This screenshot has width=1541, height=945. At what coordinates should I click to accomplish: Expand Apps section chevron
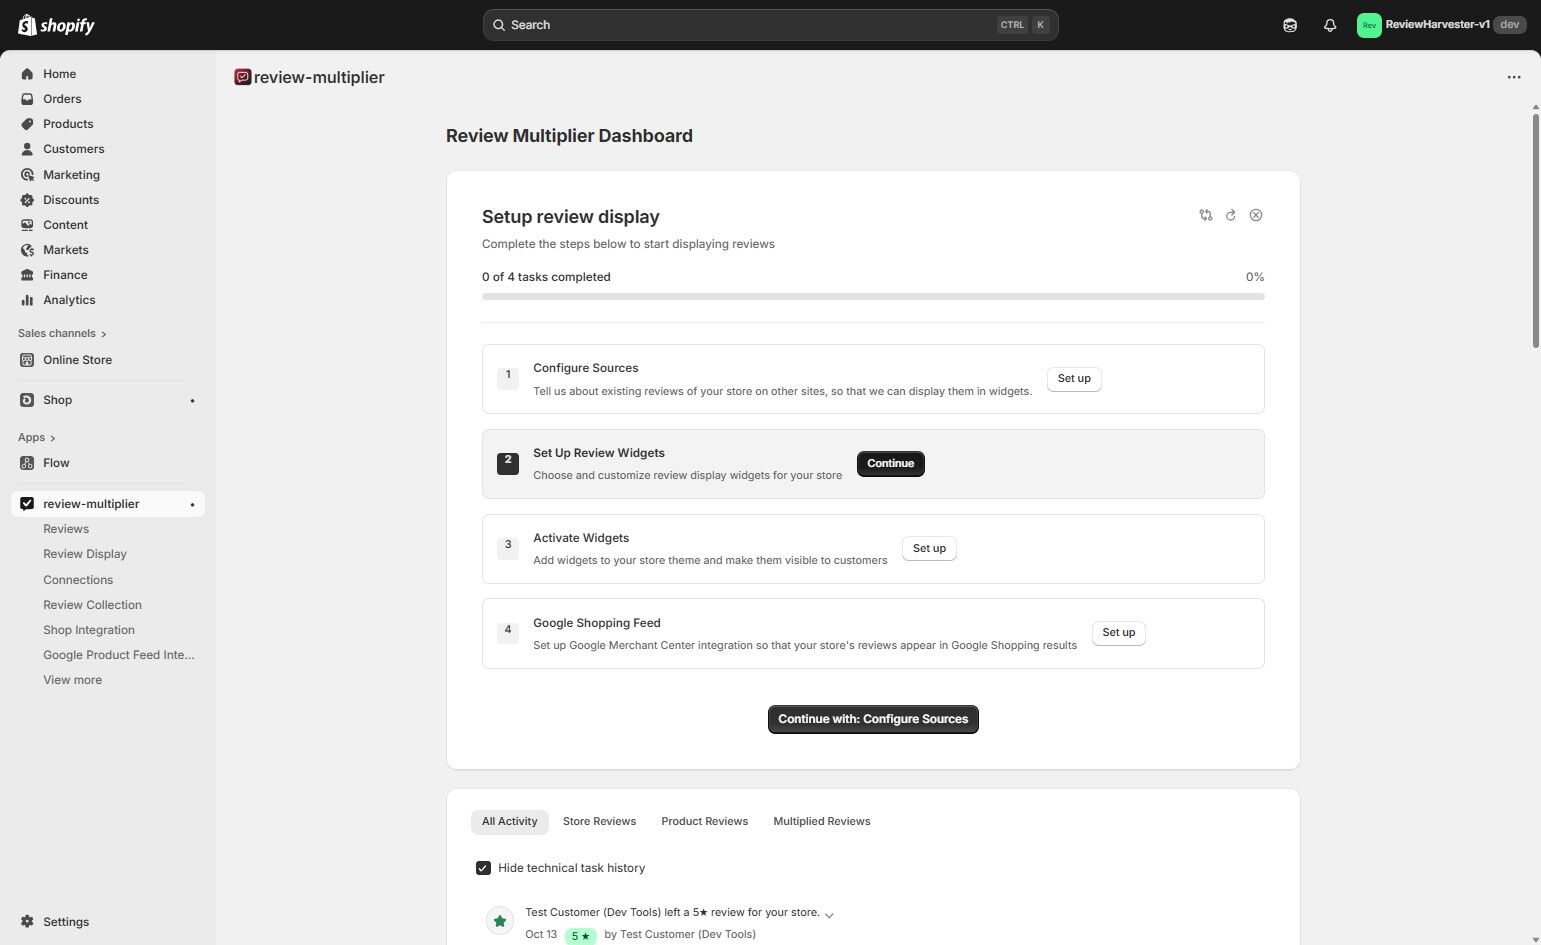pos(52,438)
